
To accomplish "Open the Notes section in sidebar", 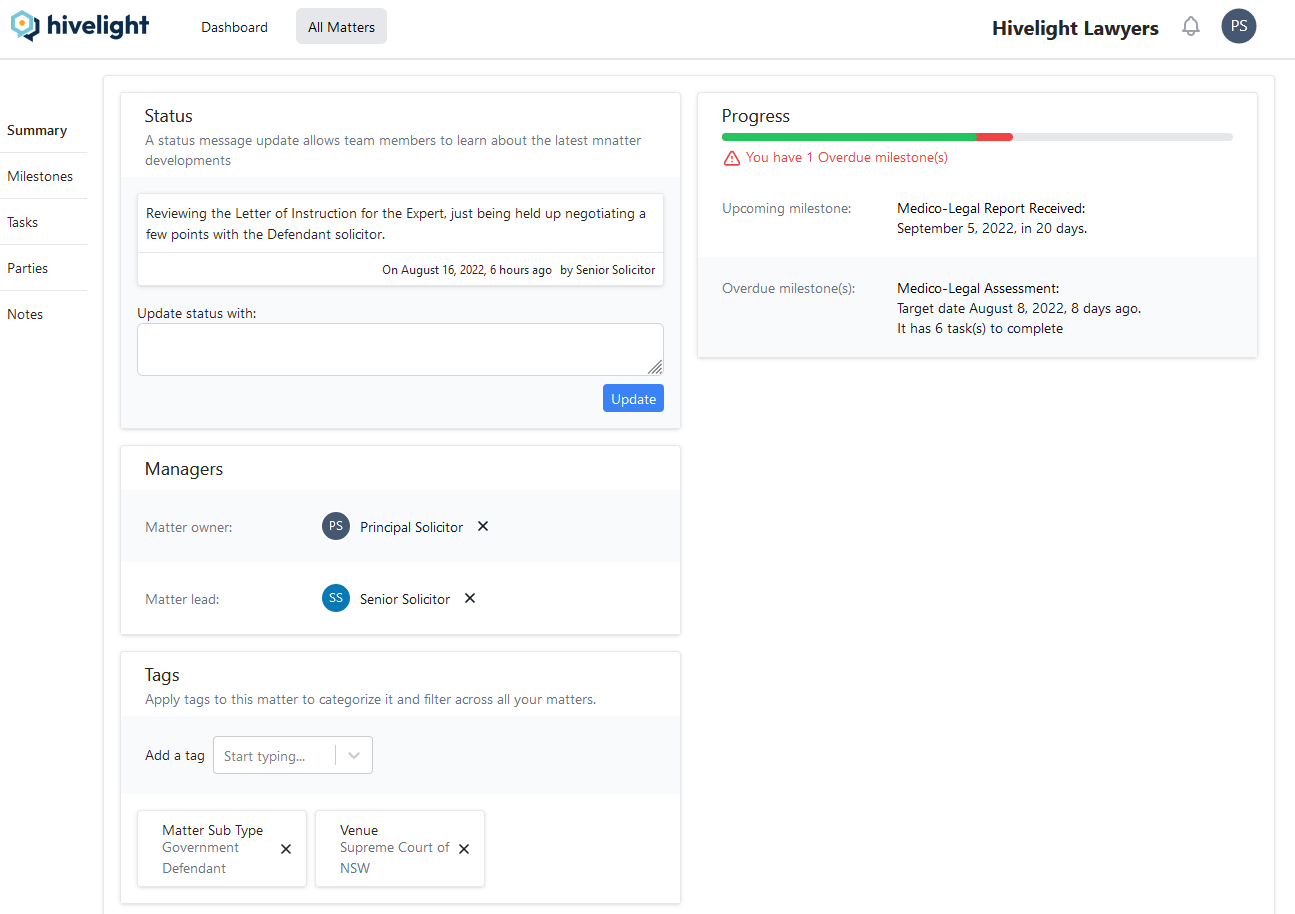I will [25, 314].
